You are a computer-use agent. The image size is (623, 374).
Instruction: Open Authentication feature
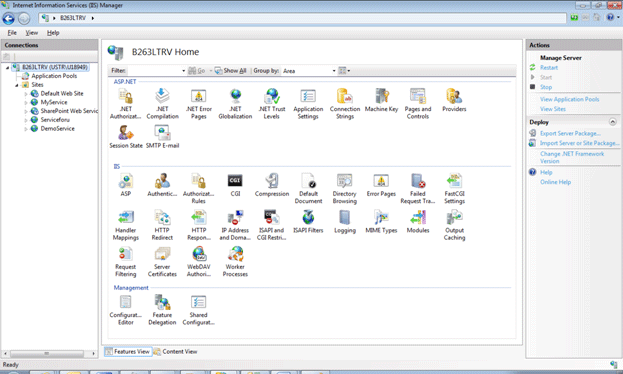coord(162,185)
